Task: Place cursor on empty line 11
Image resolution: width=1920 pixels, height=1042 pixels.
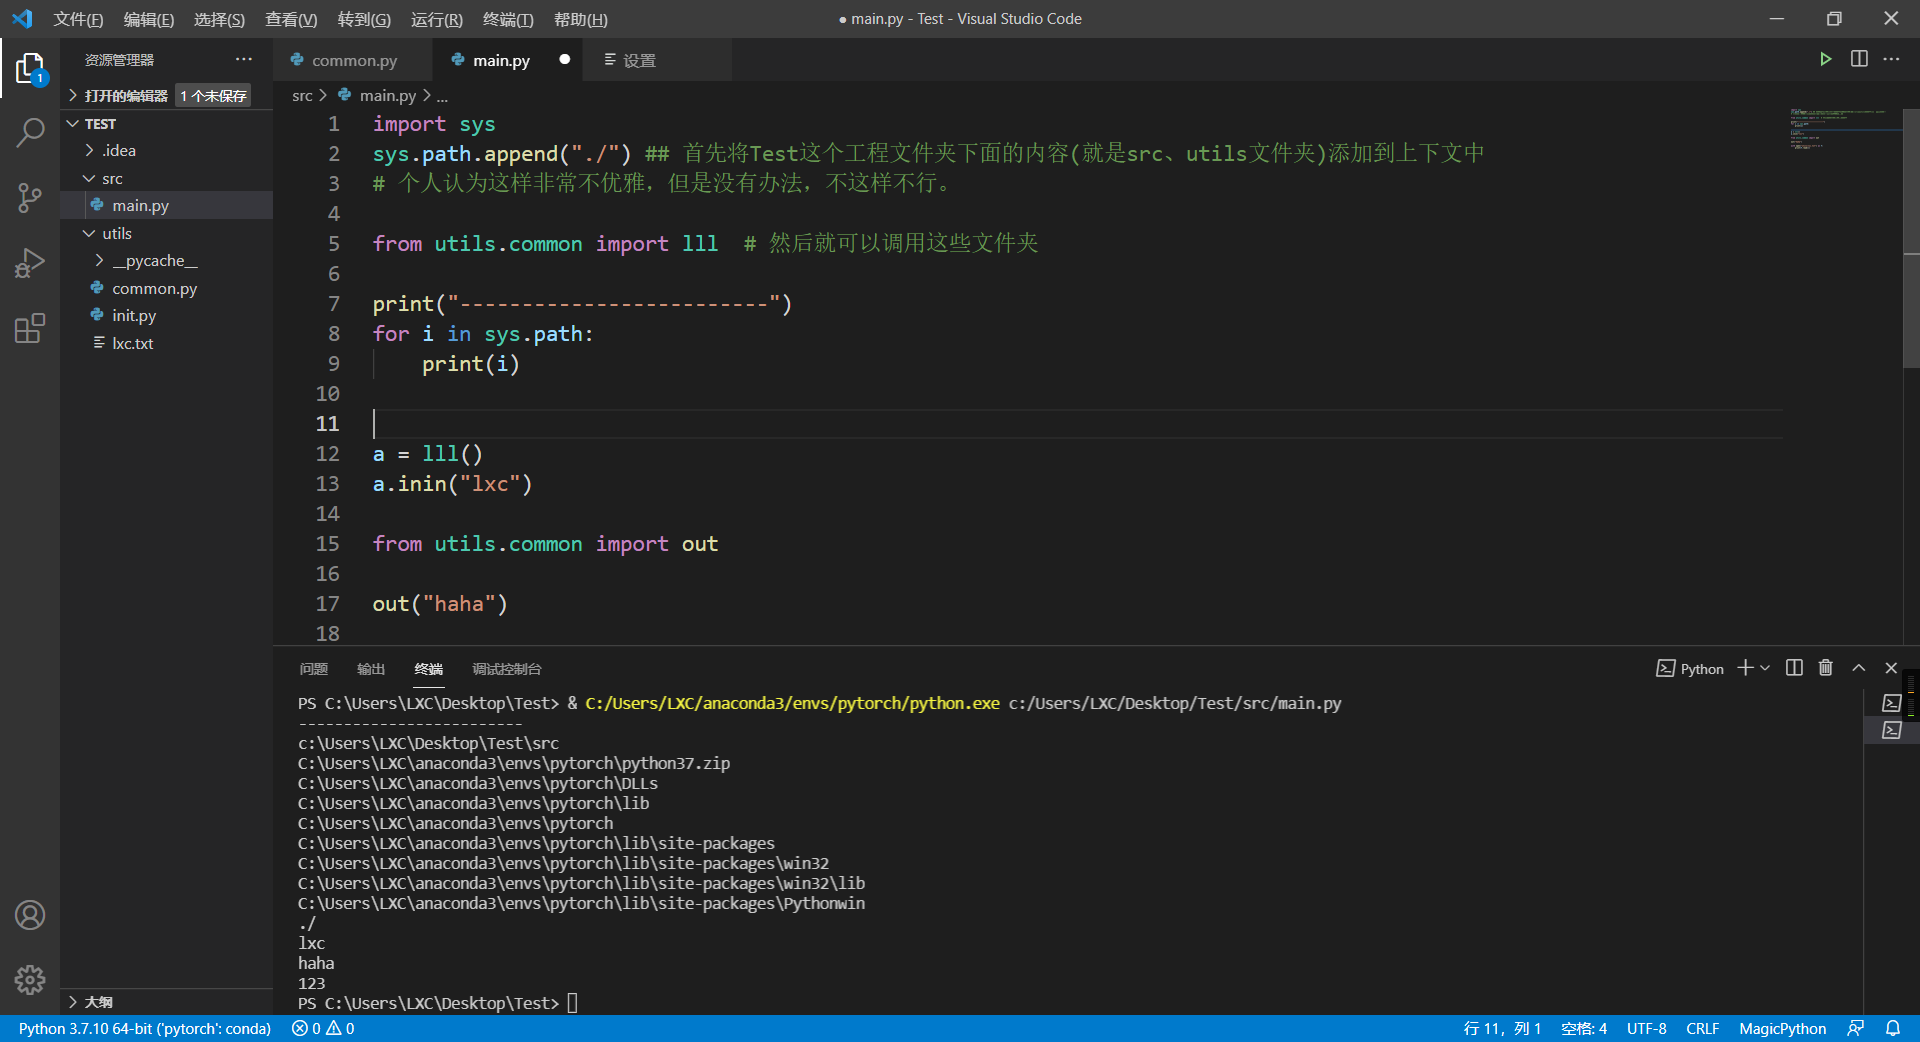Action: coord(1076,423)
